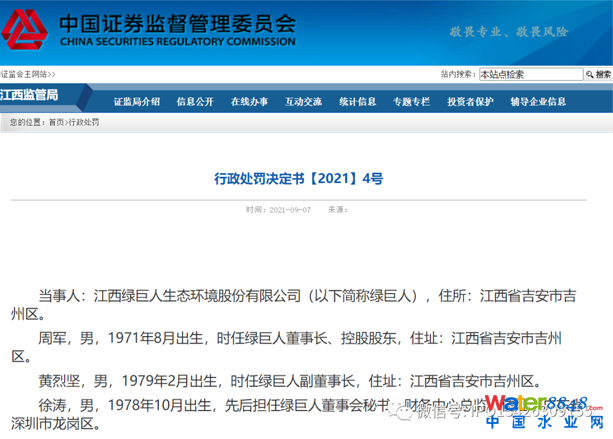The width and height of the screenshot is (613, 439).
Task: Select 专题专栏 in navigation bar
Action: (411, 101)
